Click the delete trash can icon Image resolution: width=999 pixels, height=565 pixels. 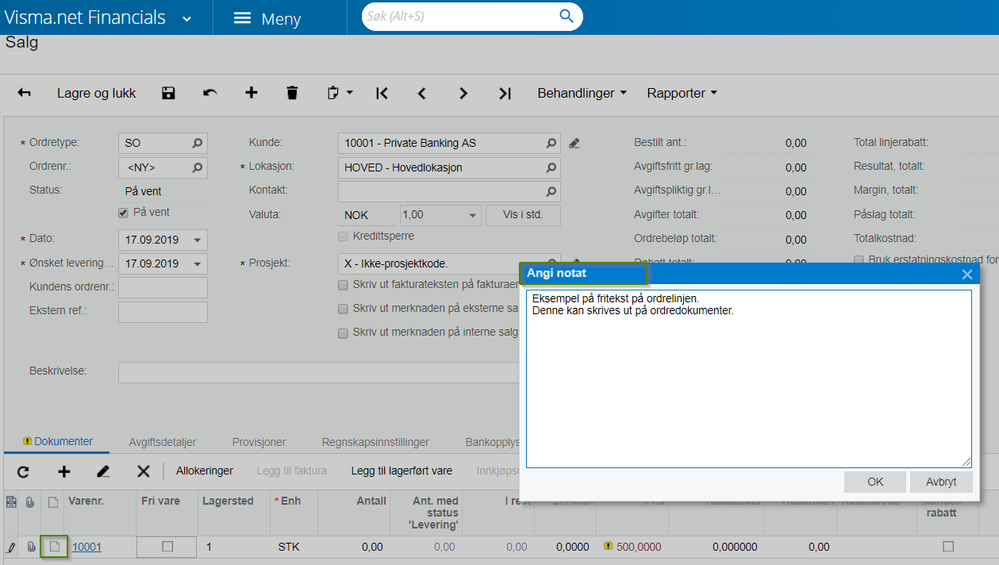point(292,93)
